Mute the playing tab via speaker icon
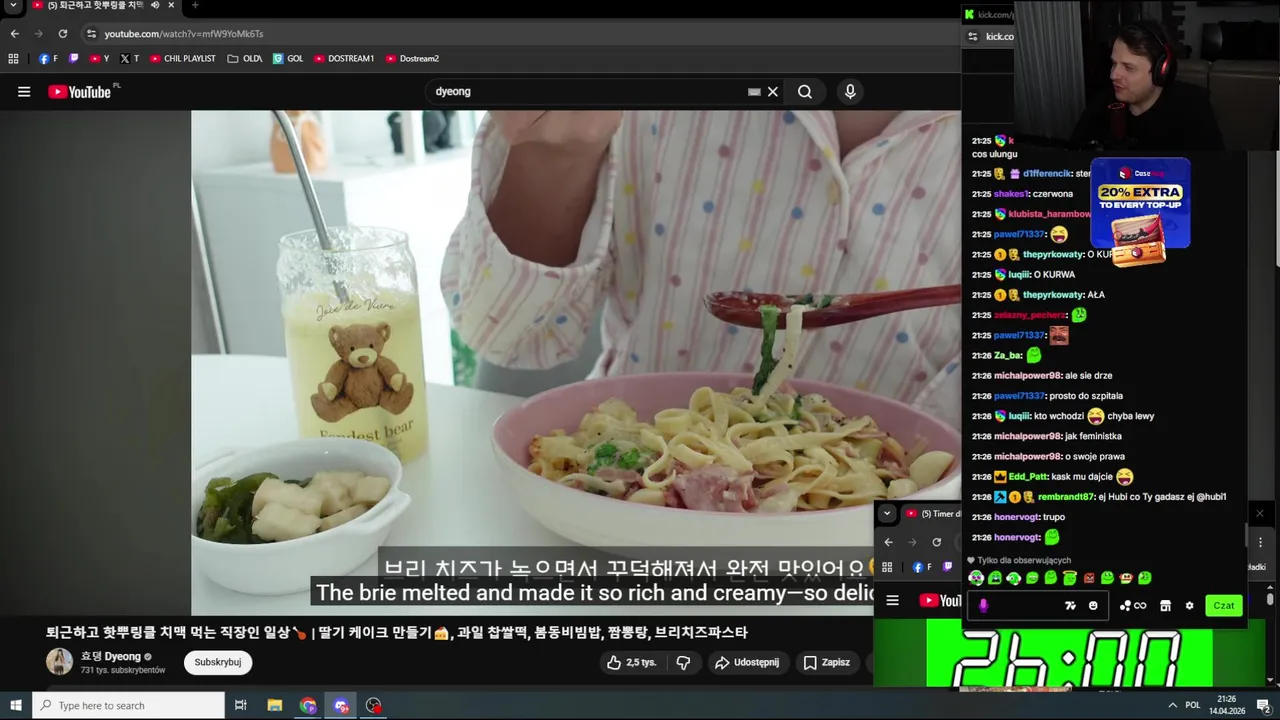The image size is (1280, 720). [154, 6]
